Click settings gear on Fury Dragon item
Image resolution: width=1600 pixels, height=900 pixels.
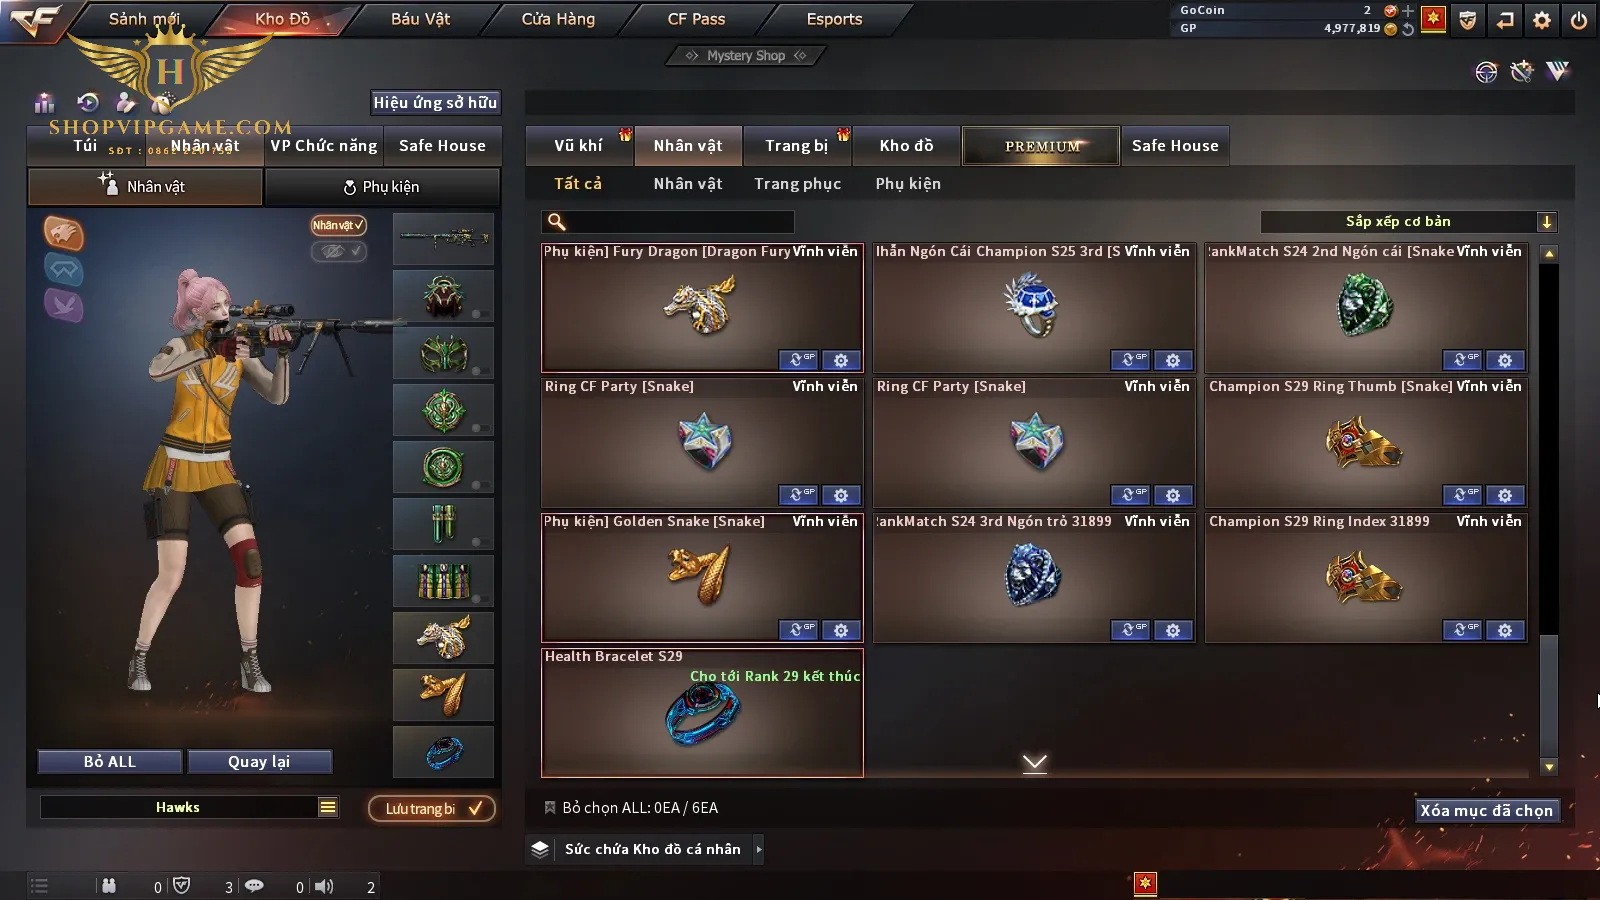point(841,360)
